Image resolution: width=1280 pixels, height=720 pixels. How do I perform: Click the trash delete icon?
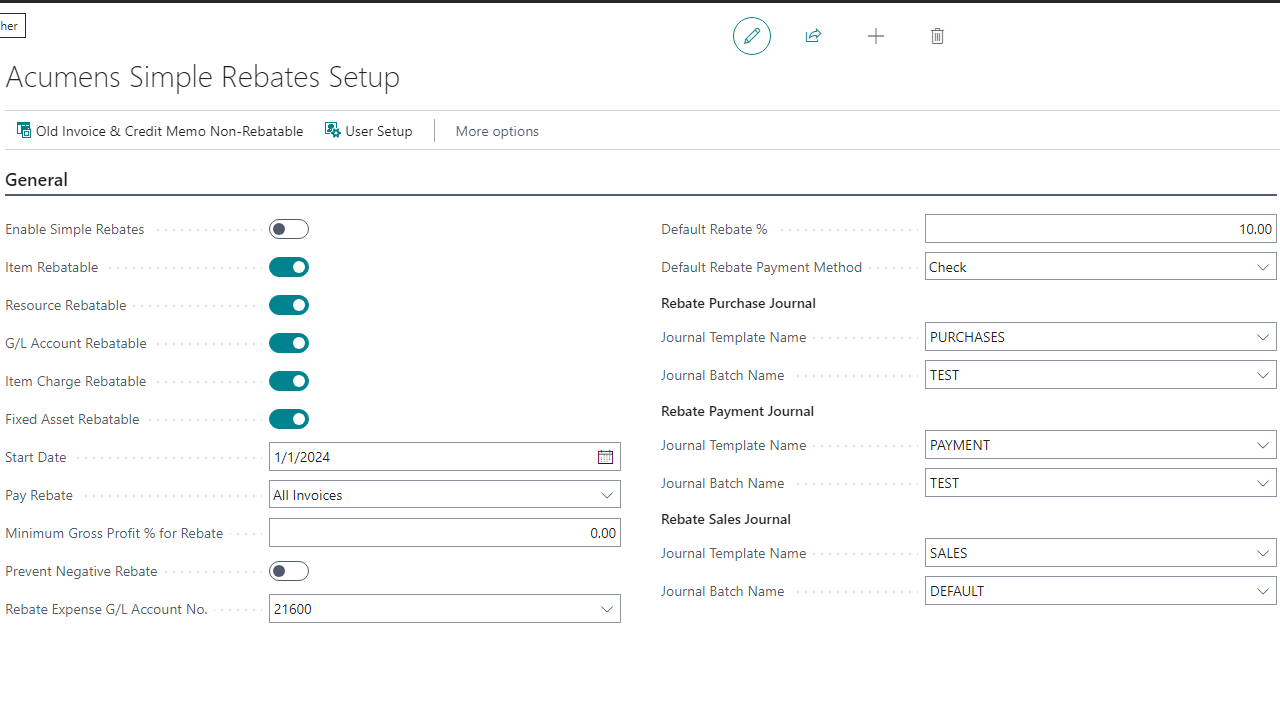click(937, 36)
